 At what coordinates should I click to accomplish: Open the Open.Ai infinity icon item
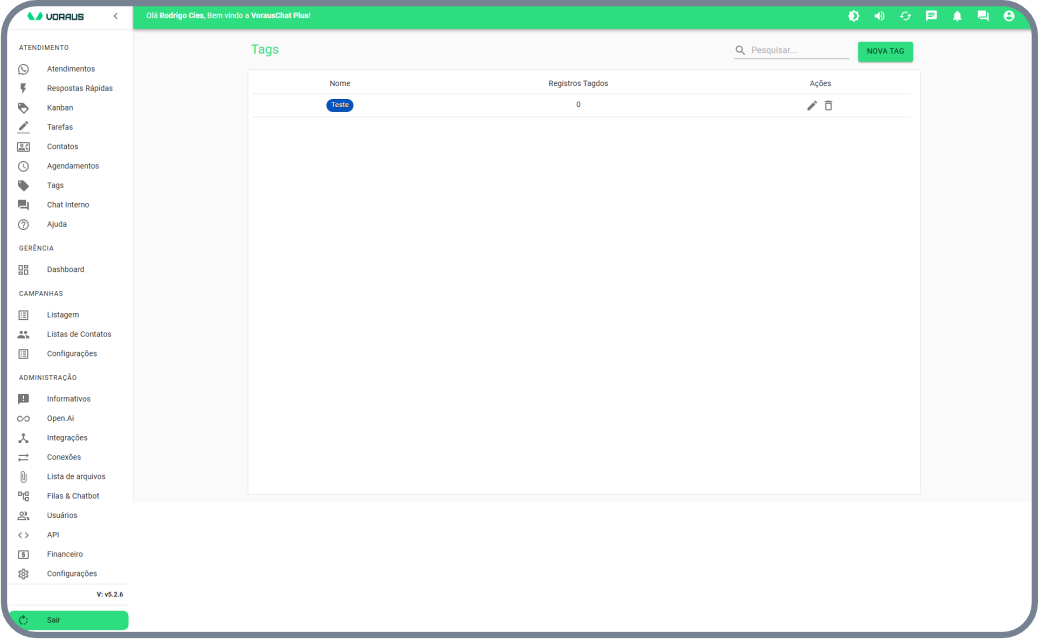(x=24, y=418)
